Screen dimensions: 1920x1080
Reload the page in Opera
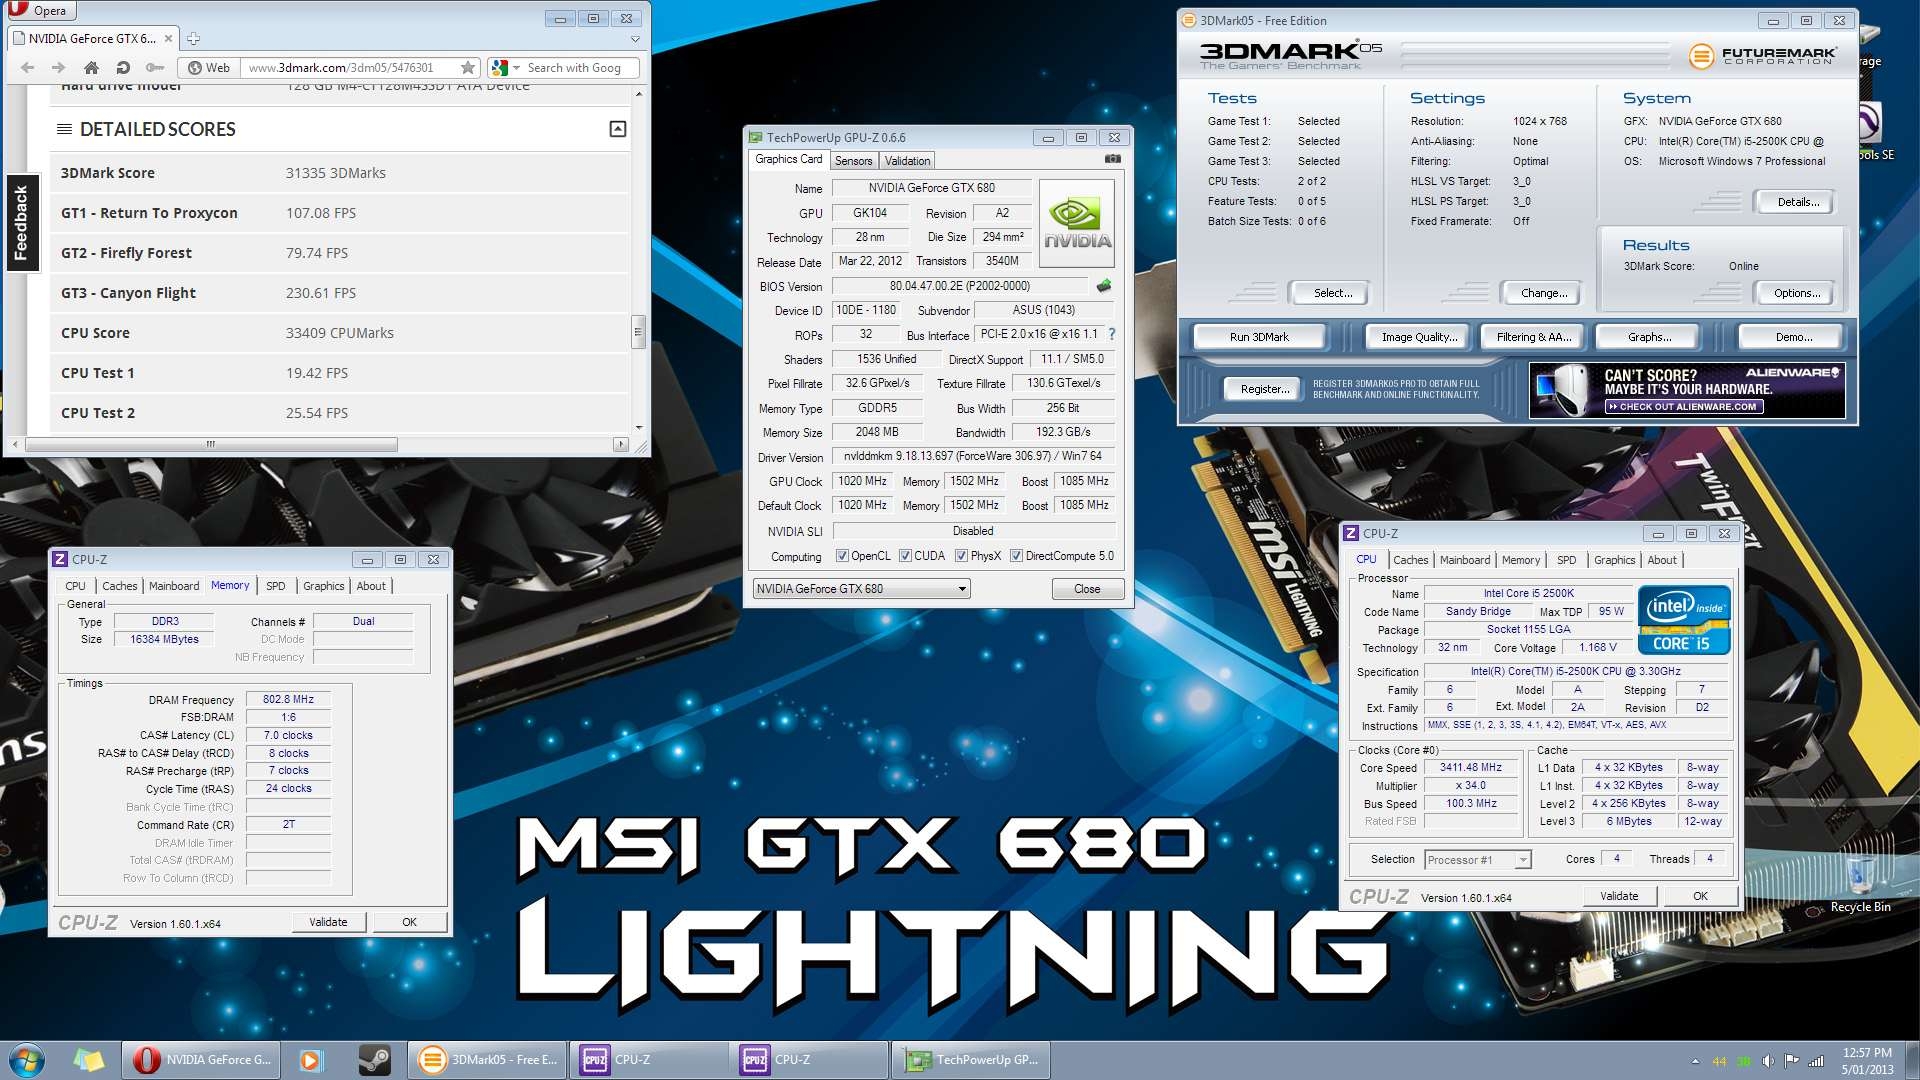click(123, 68)
